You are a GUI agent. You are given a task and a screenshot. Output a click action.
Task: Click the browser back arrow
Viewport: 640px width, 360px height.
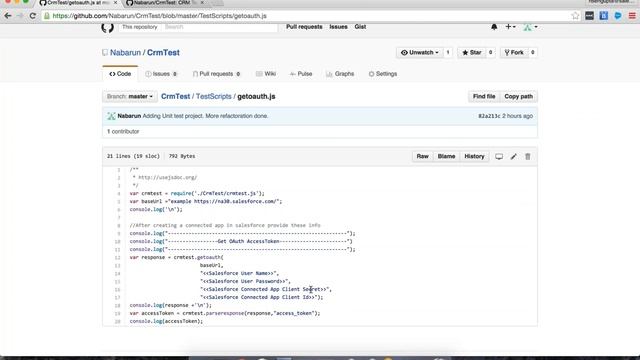(x=8, y=16)
